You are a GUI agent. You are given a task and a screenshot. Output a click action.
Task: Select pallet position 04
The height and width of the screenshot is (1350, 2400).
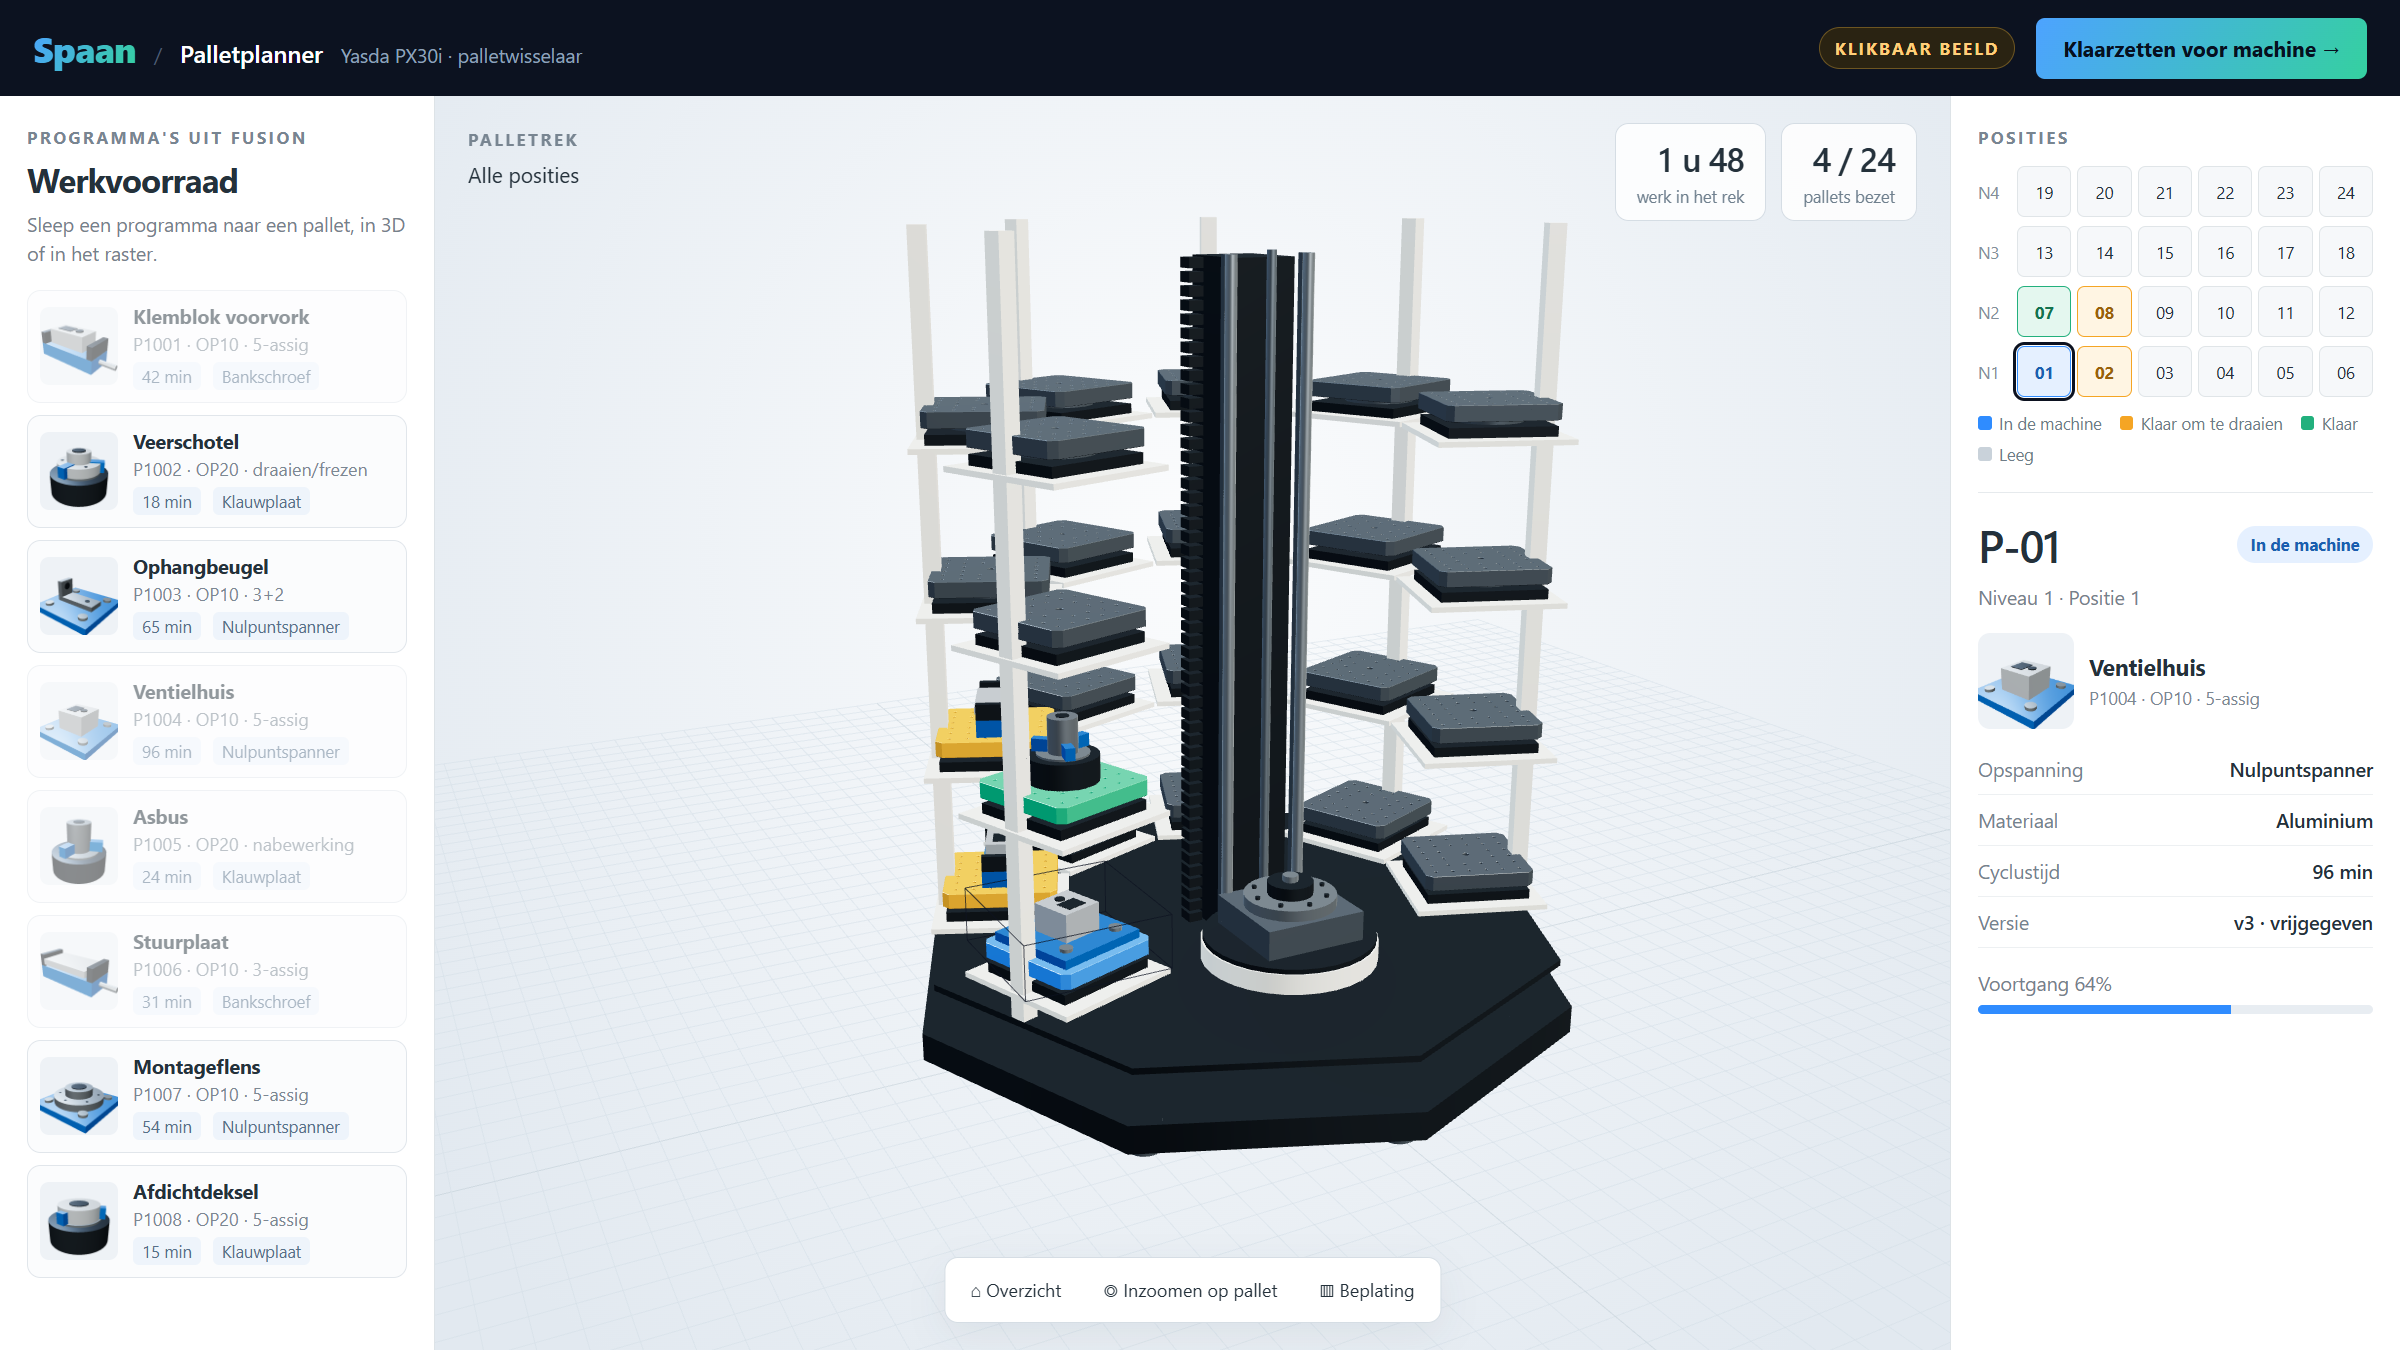2225,372
